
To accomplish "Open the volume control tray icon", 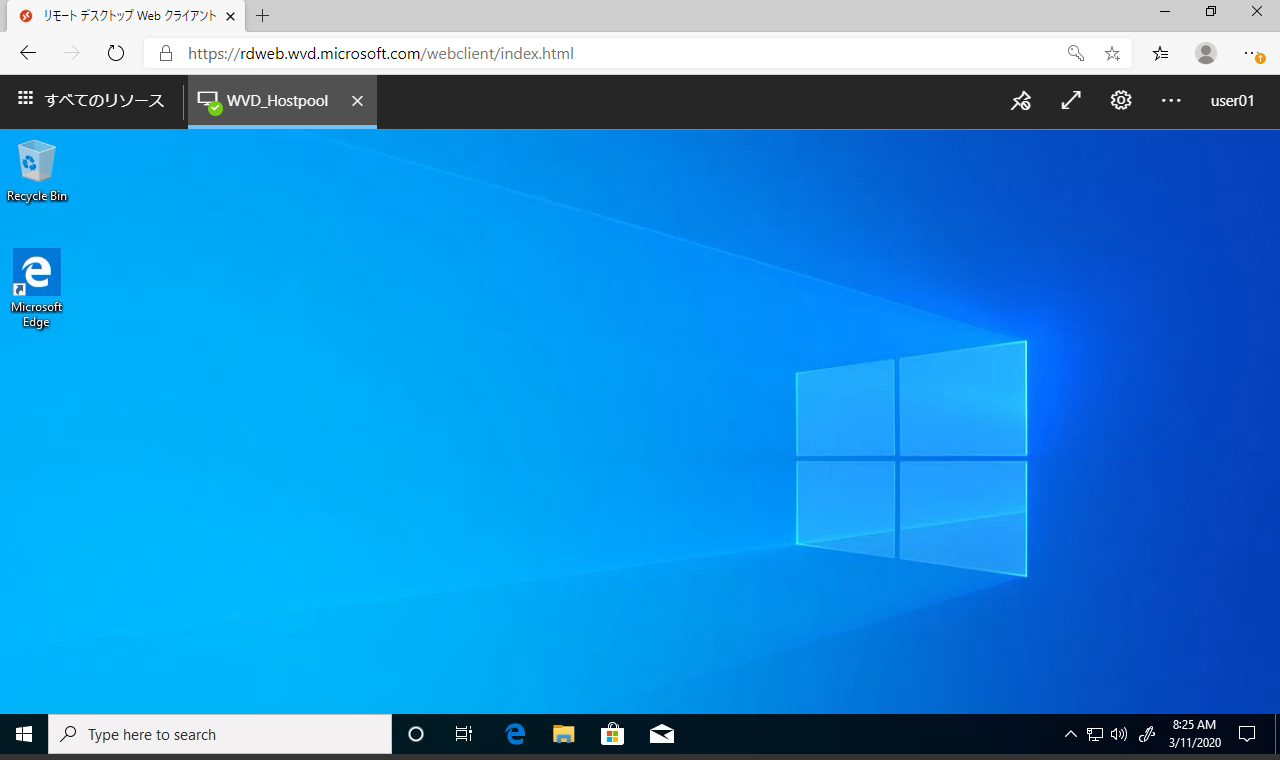I will 1119,734.
